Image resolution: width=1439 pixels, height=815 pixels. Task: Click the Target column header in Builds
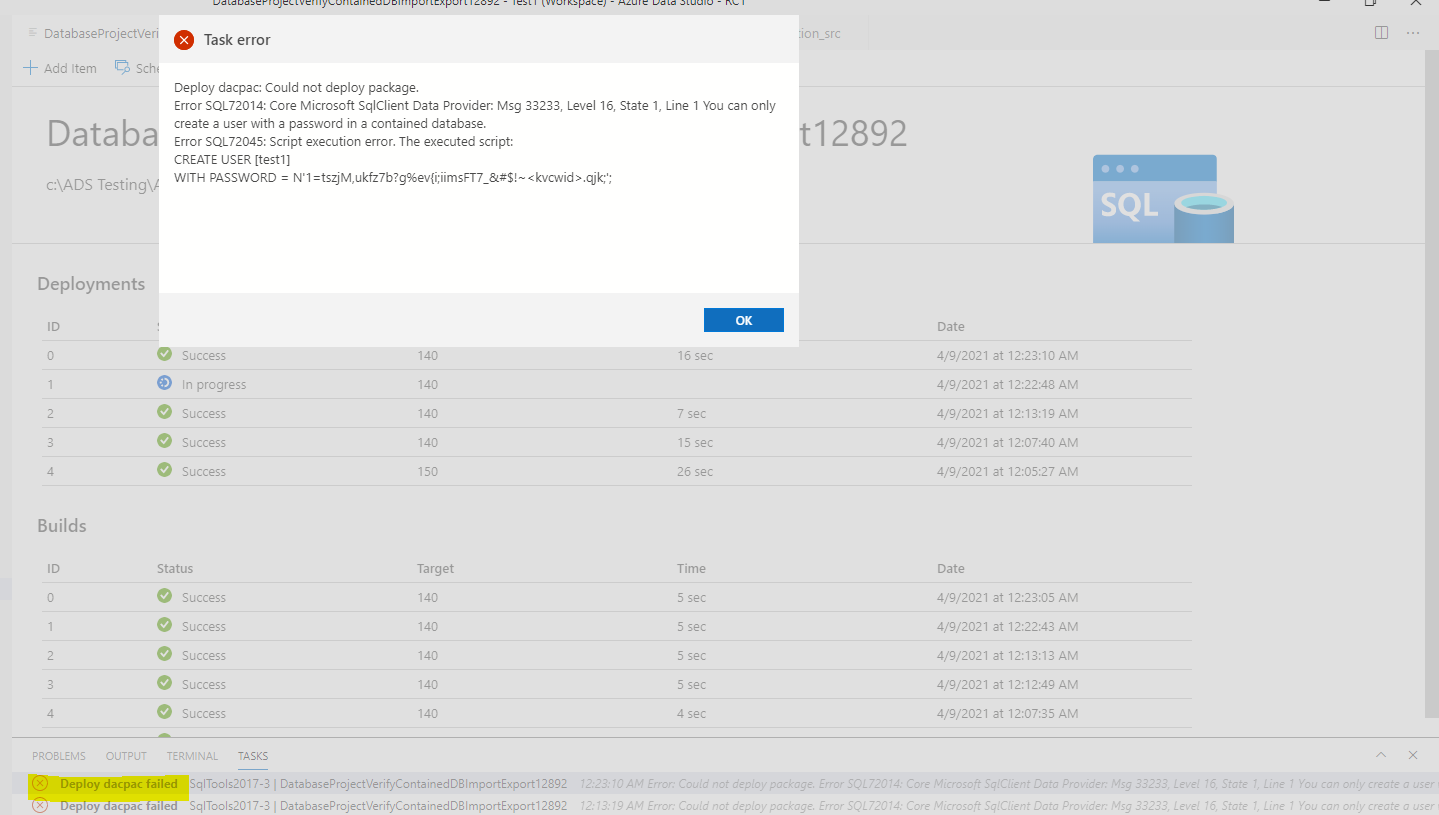click(x=435, y=569)
